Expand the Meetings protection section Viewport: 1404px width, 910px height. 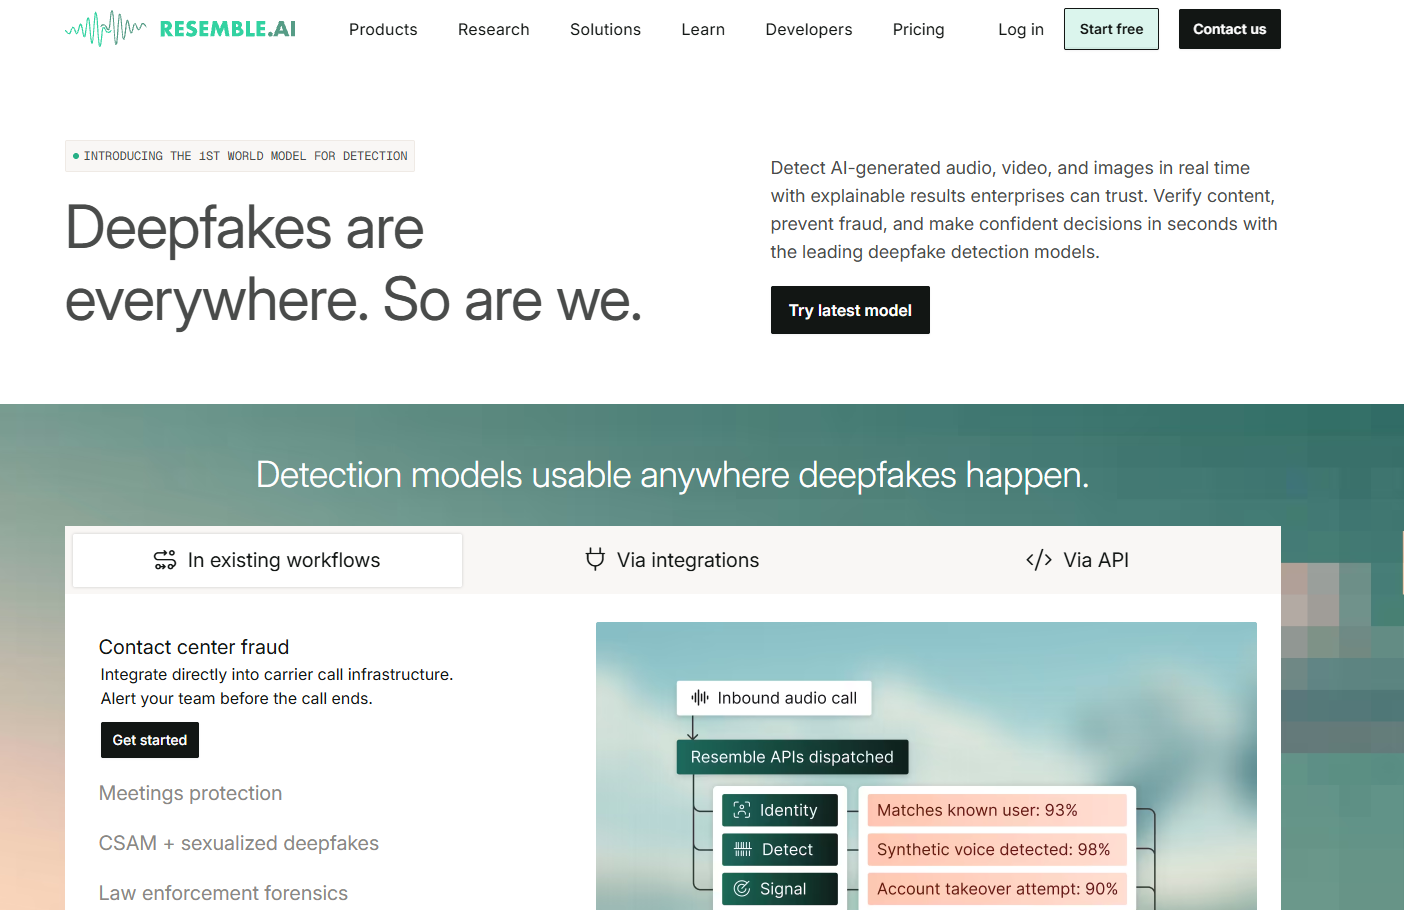pos(190,793)
